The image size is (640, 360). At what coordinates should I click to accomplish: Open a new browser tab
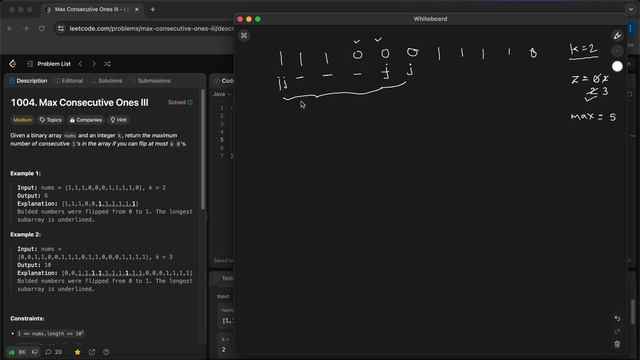pos(153,9)
